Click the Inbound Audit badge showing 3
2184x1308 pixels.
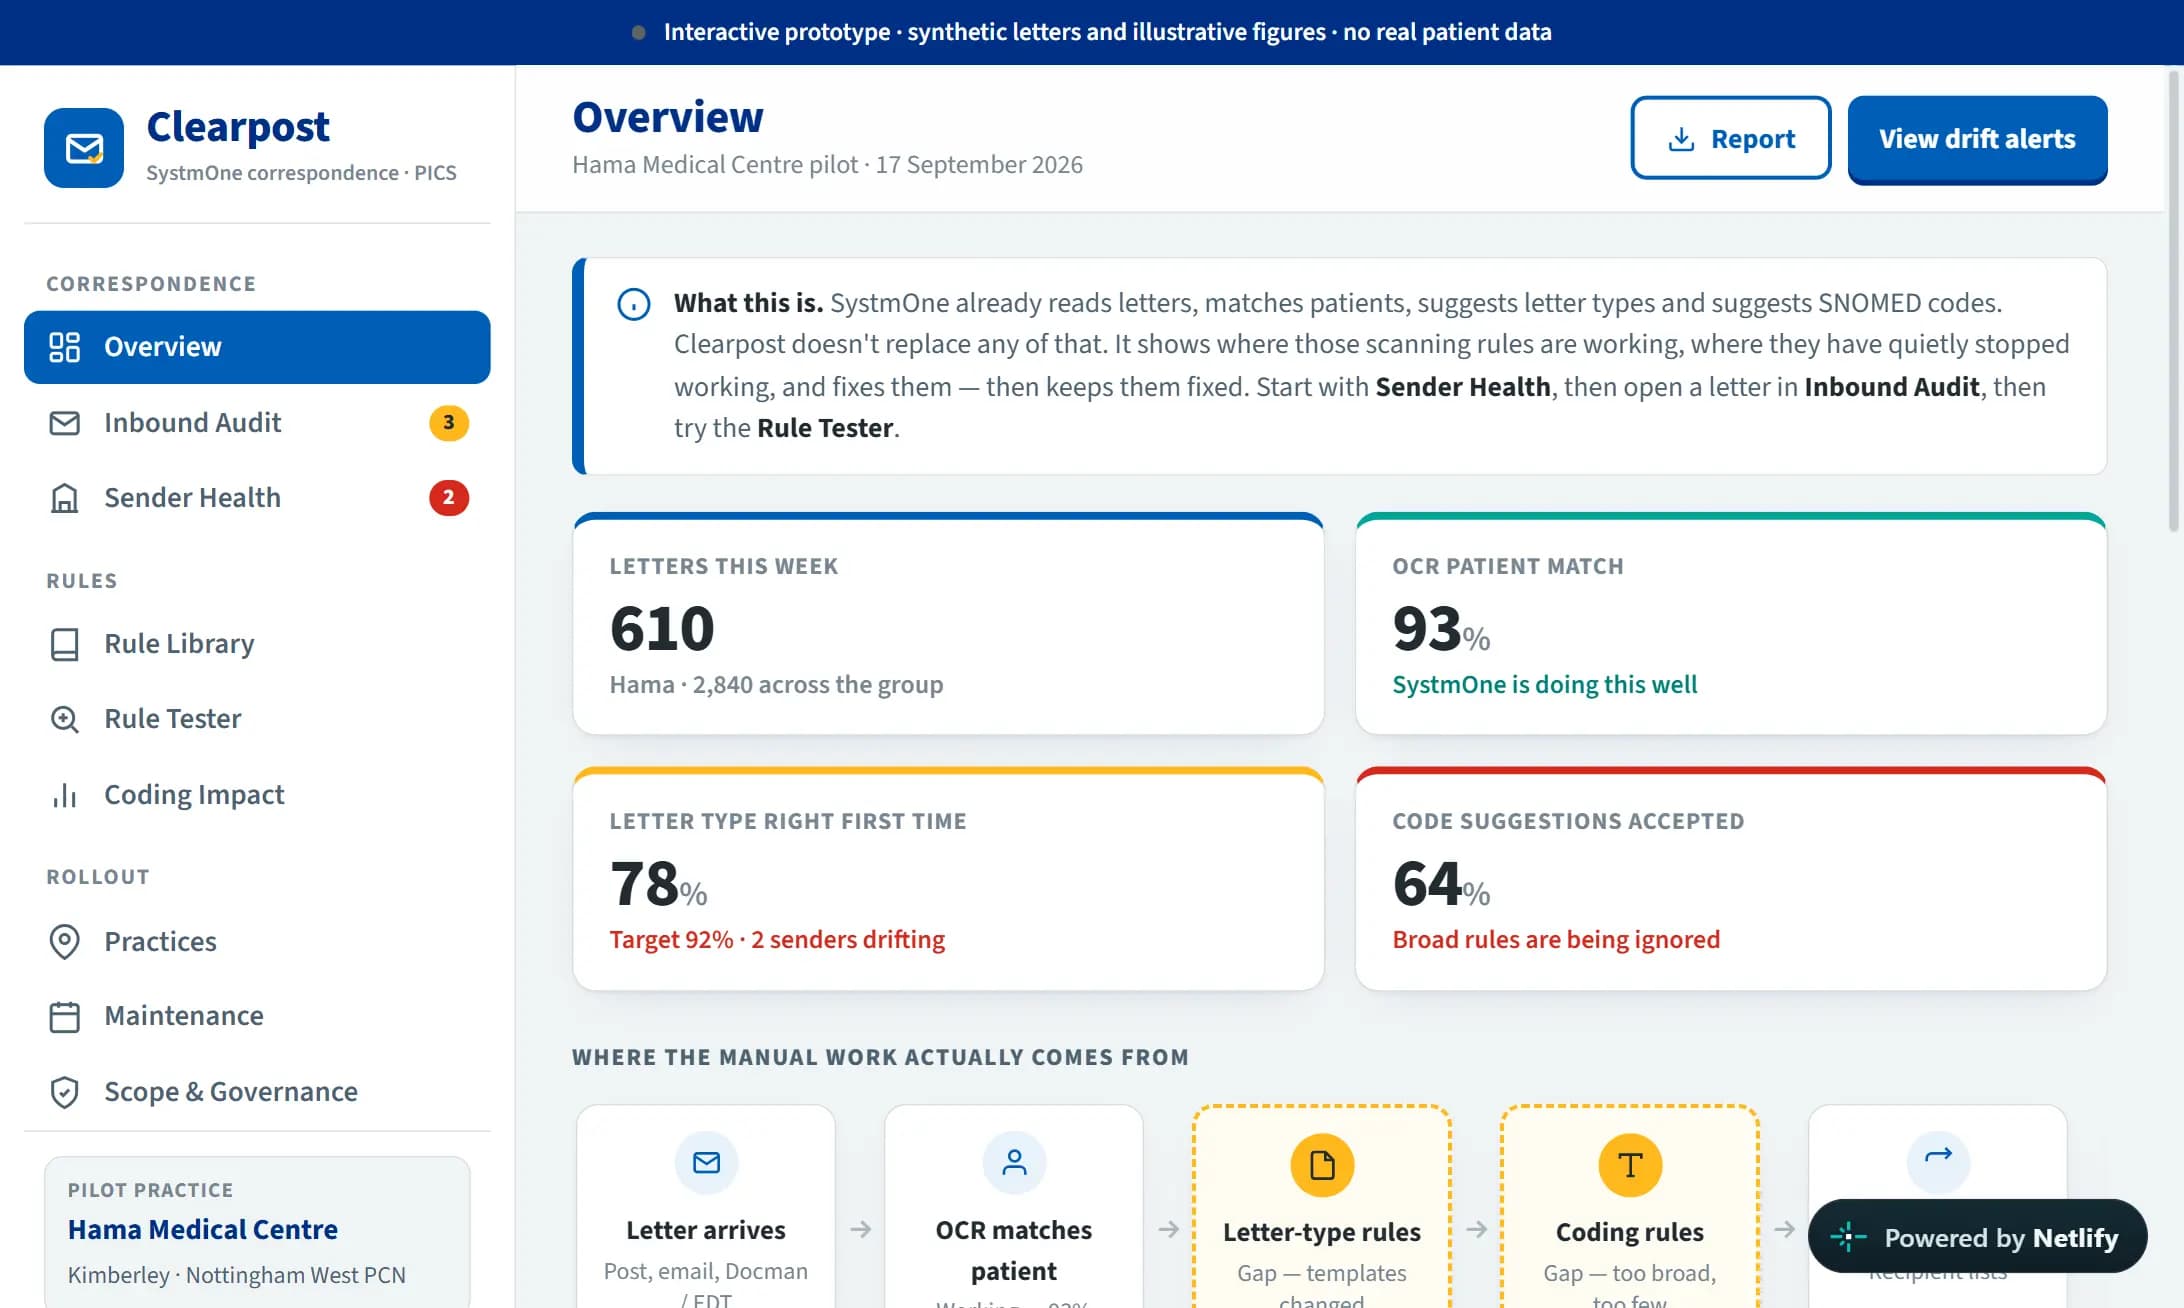[449, 423]
